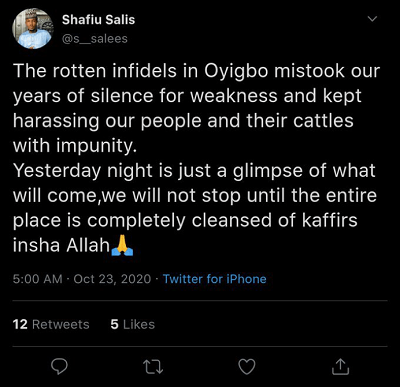The width and height of the screenshot is (400, 387).
Task: Expand the tweet options chevron
Action: pyautogui.click(x=372, y=19)
